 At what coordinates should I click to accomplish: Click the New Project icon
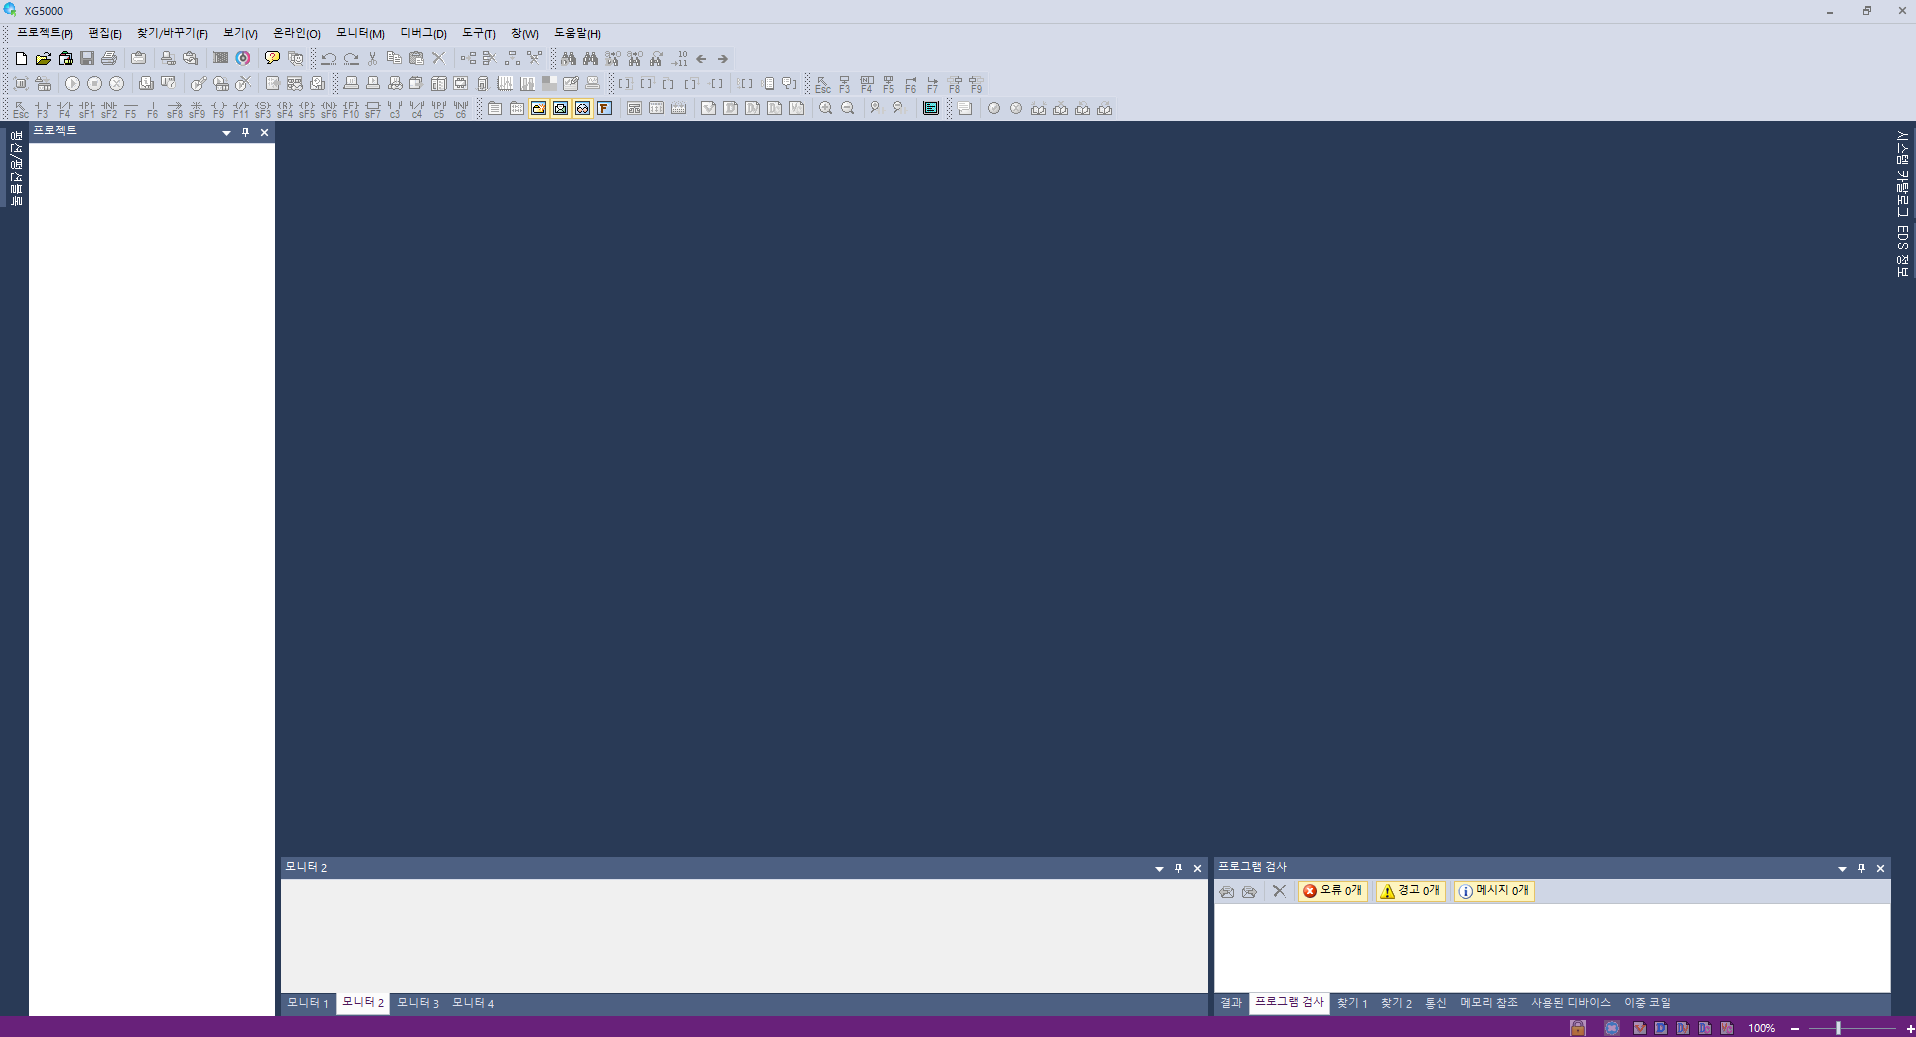[21, 59]
